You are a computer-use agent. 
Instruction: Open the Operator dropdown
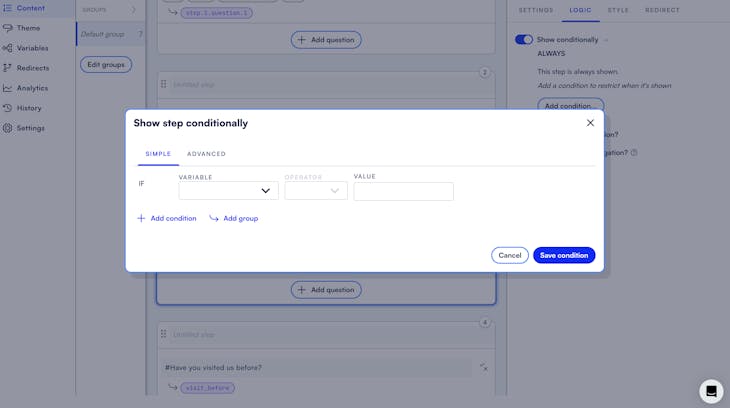click(x=316, y=191)
